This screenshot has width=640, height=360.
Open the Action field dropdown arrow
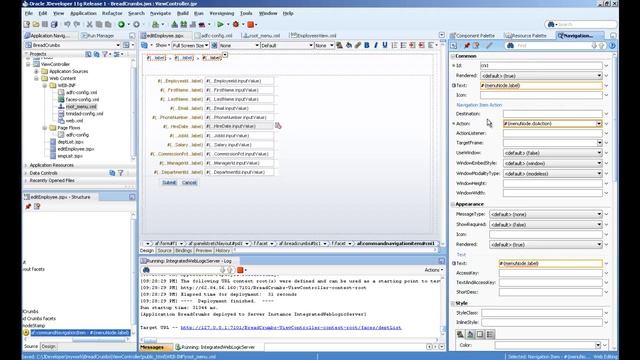tap(599, 123)
